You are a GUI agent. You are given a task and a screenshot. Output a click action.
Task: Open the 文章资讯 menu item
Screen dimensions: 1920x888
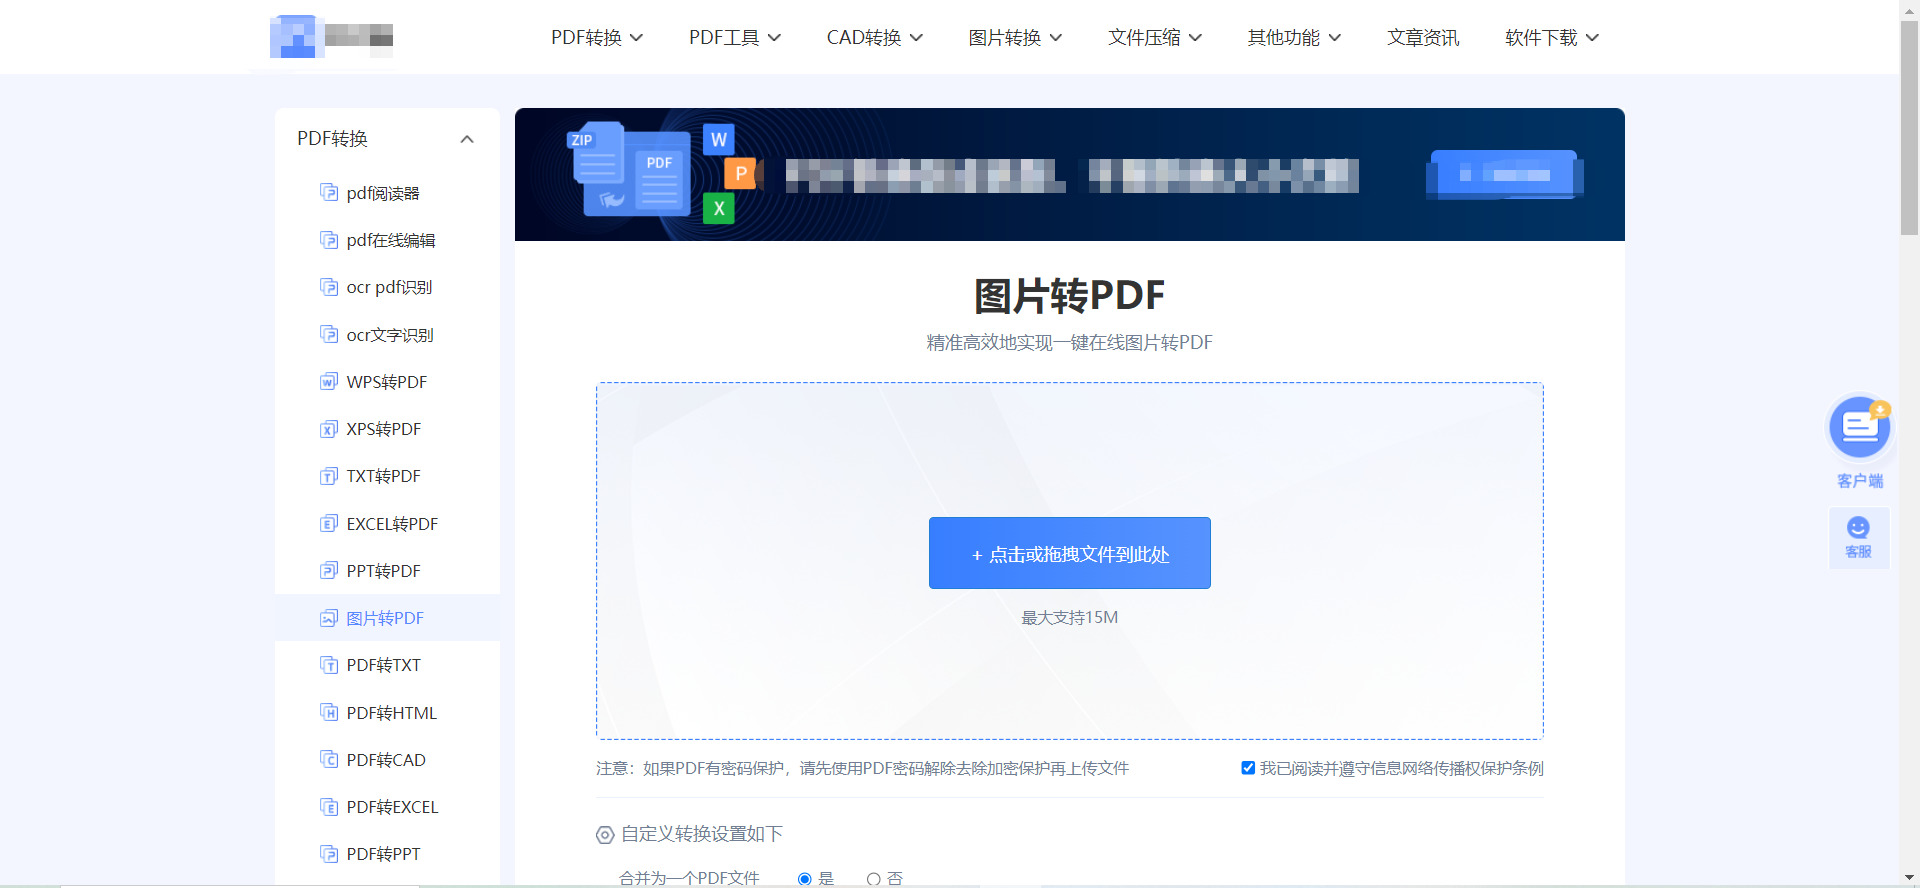(x=1423, y=38)
